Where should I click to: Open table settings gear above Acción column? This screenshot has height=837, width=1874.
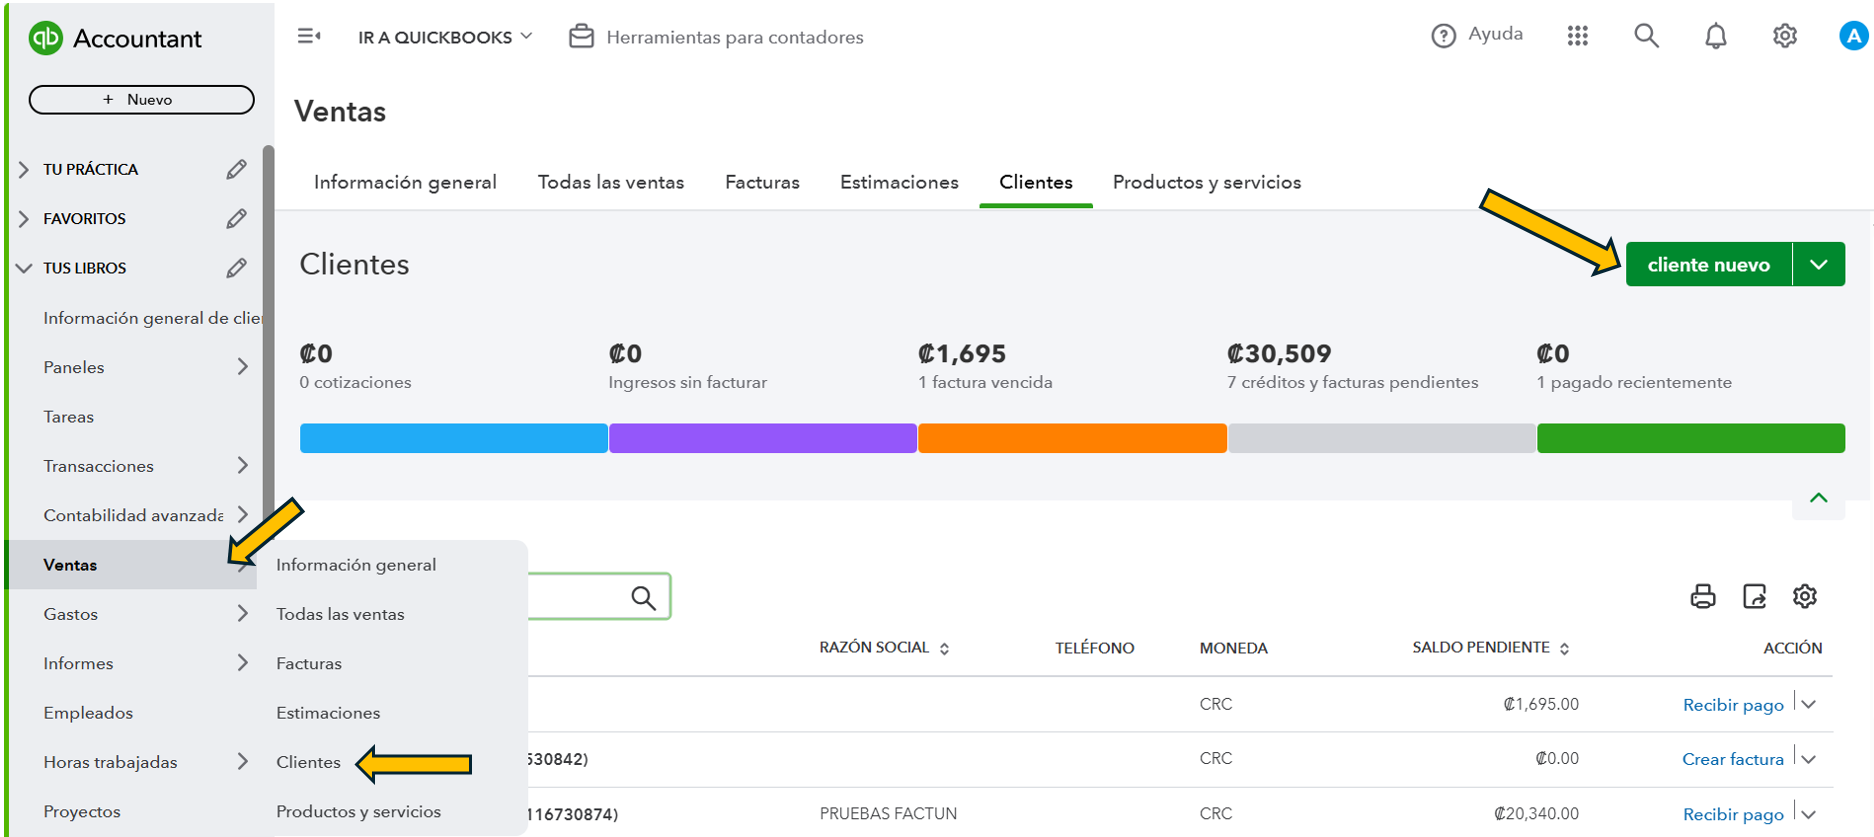pyautogui.click(x=1804, y=597)
